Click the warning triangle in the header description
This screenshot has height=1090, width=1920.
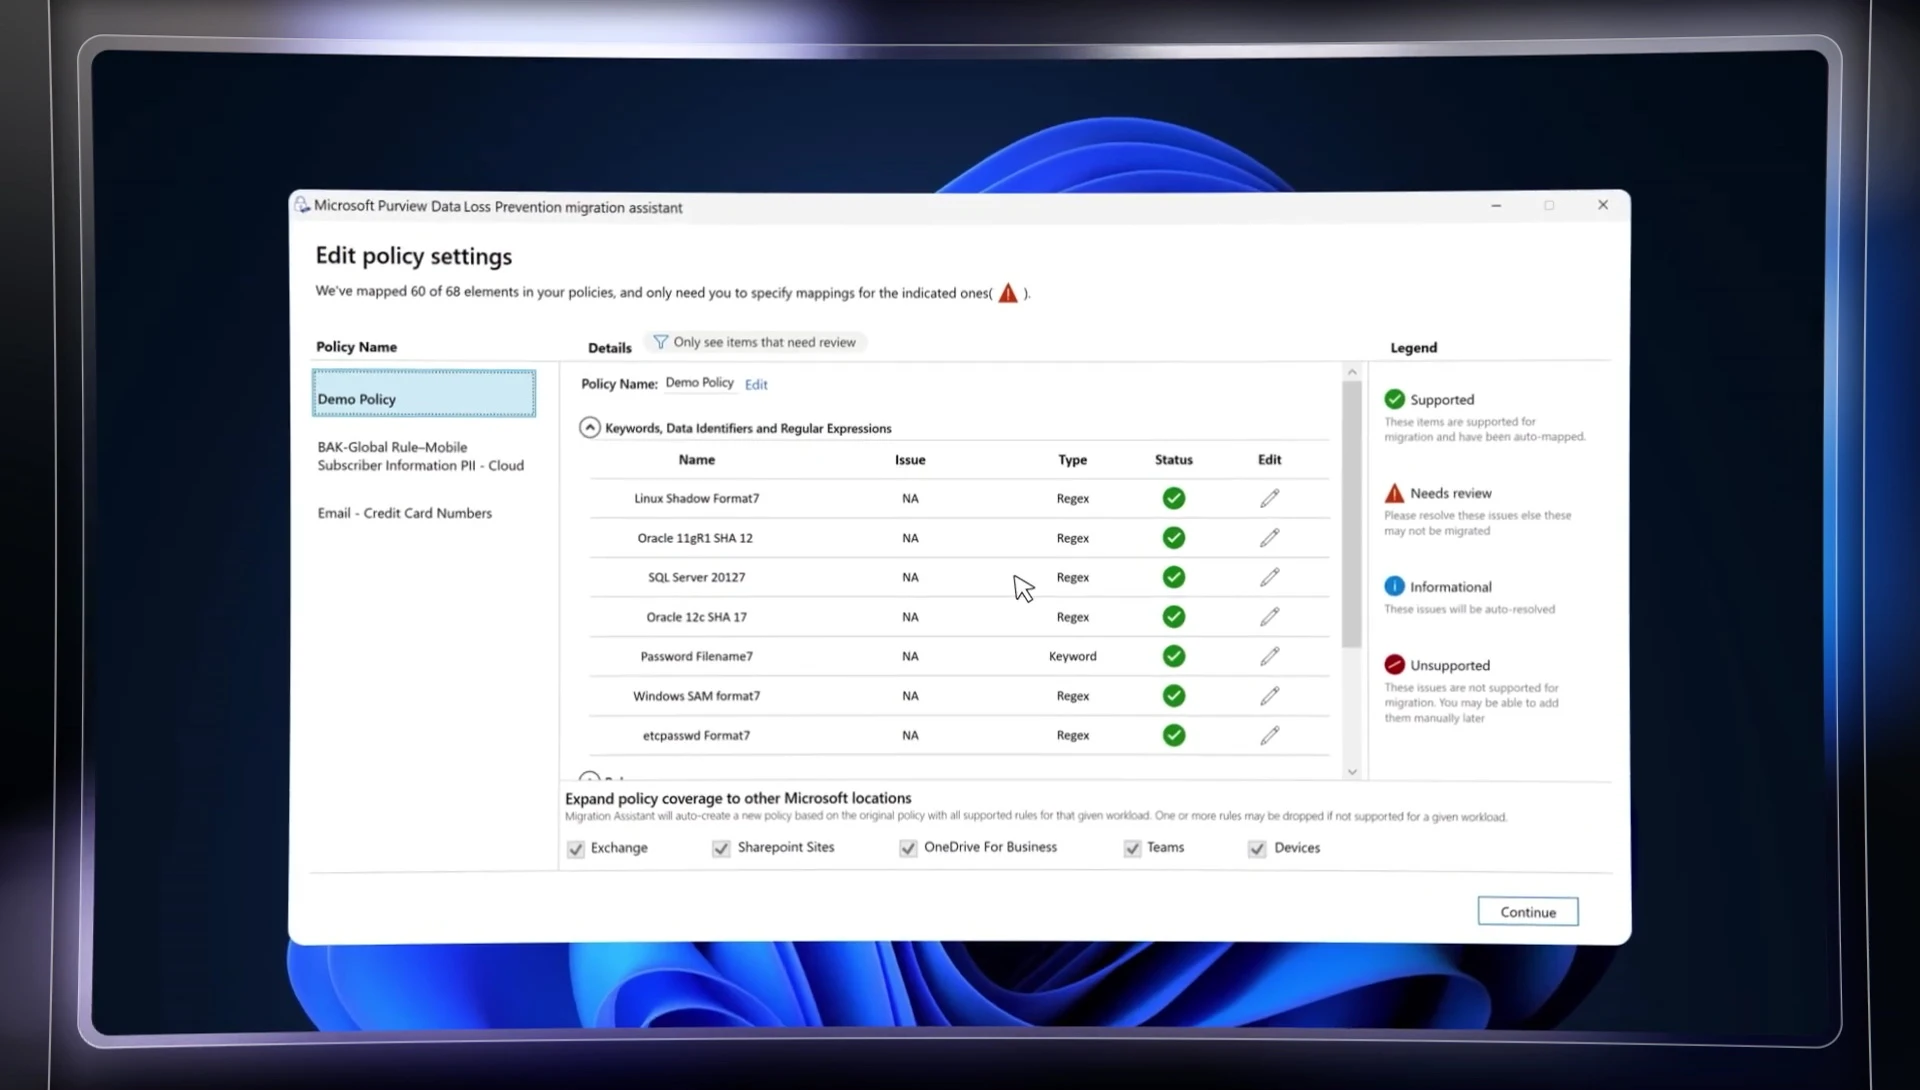coord(1008,293)
